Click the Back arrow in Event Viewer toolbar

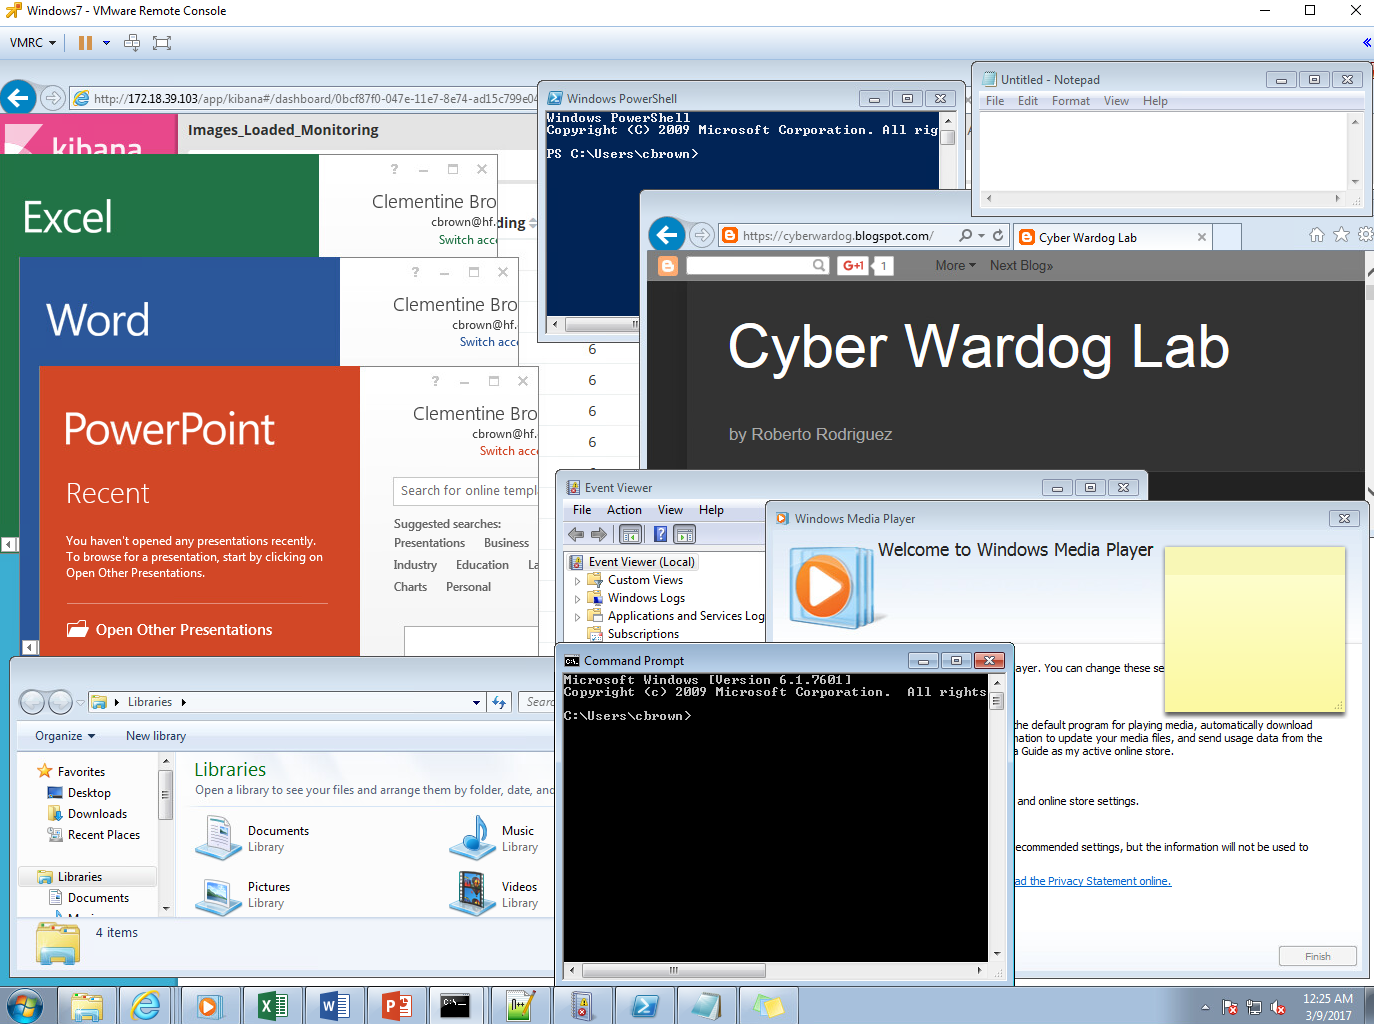pos(576,535)
